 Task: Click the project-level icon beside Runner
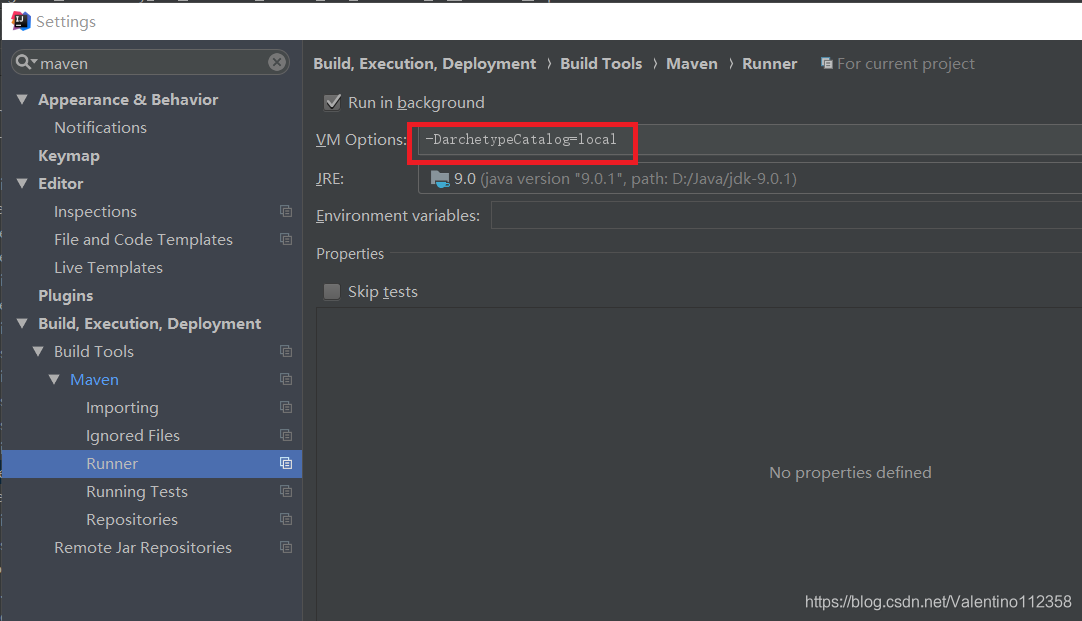tap(286, 463)
